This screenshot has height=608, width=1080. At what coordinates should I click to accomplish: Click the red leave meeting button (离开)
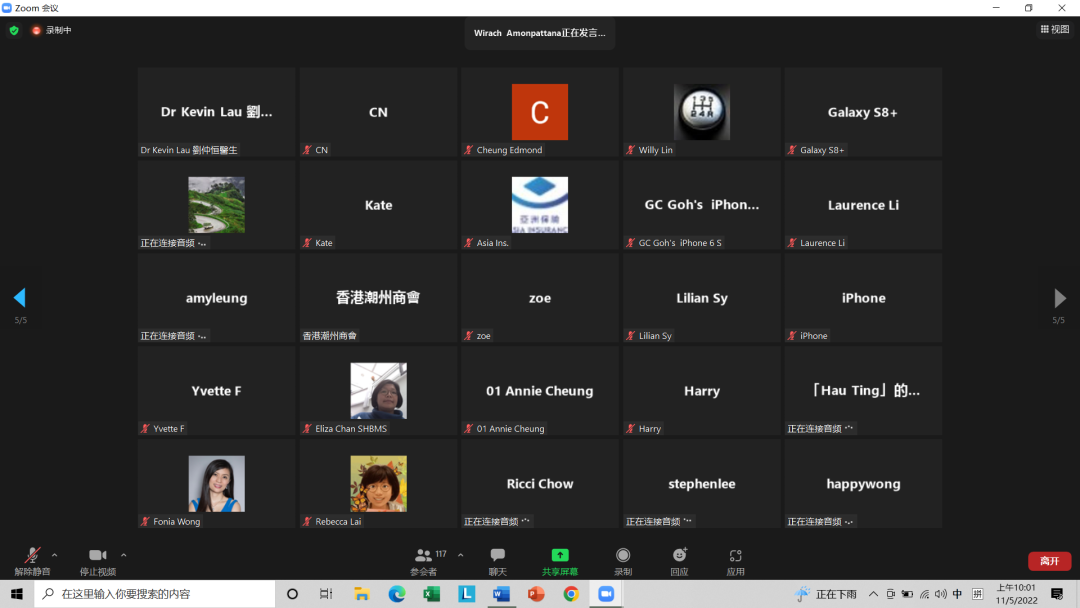point(1049,561)
